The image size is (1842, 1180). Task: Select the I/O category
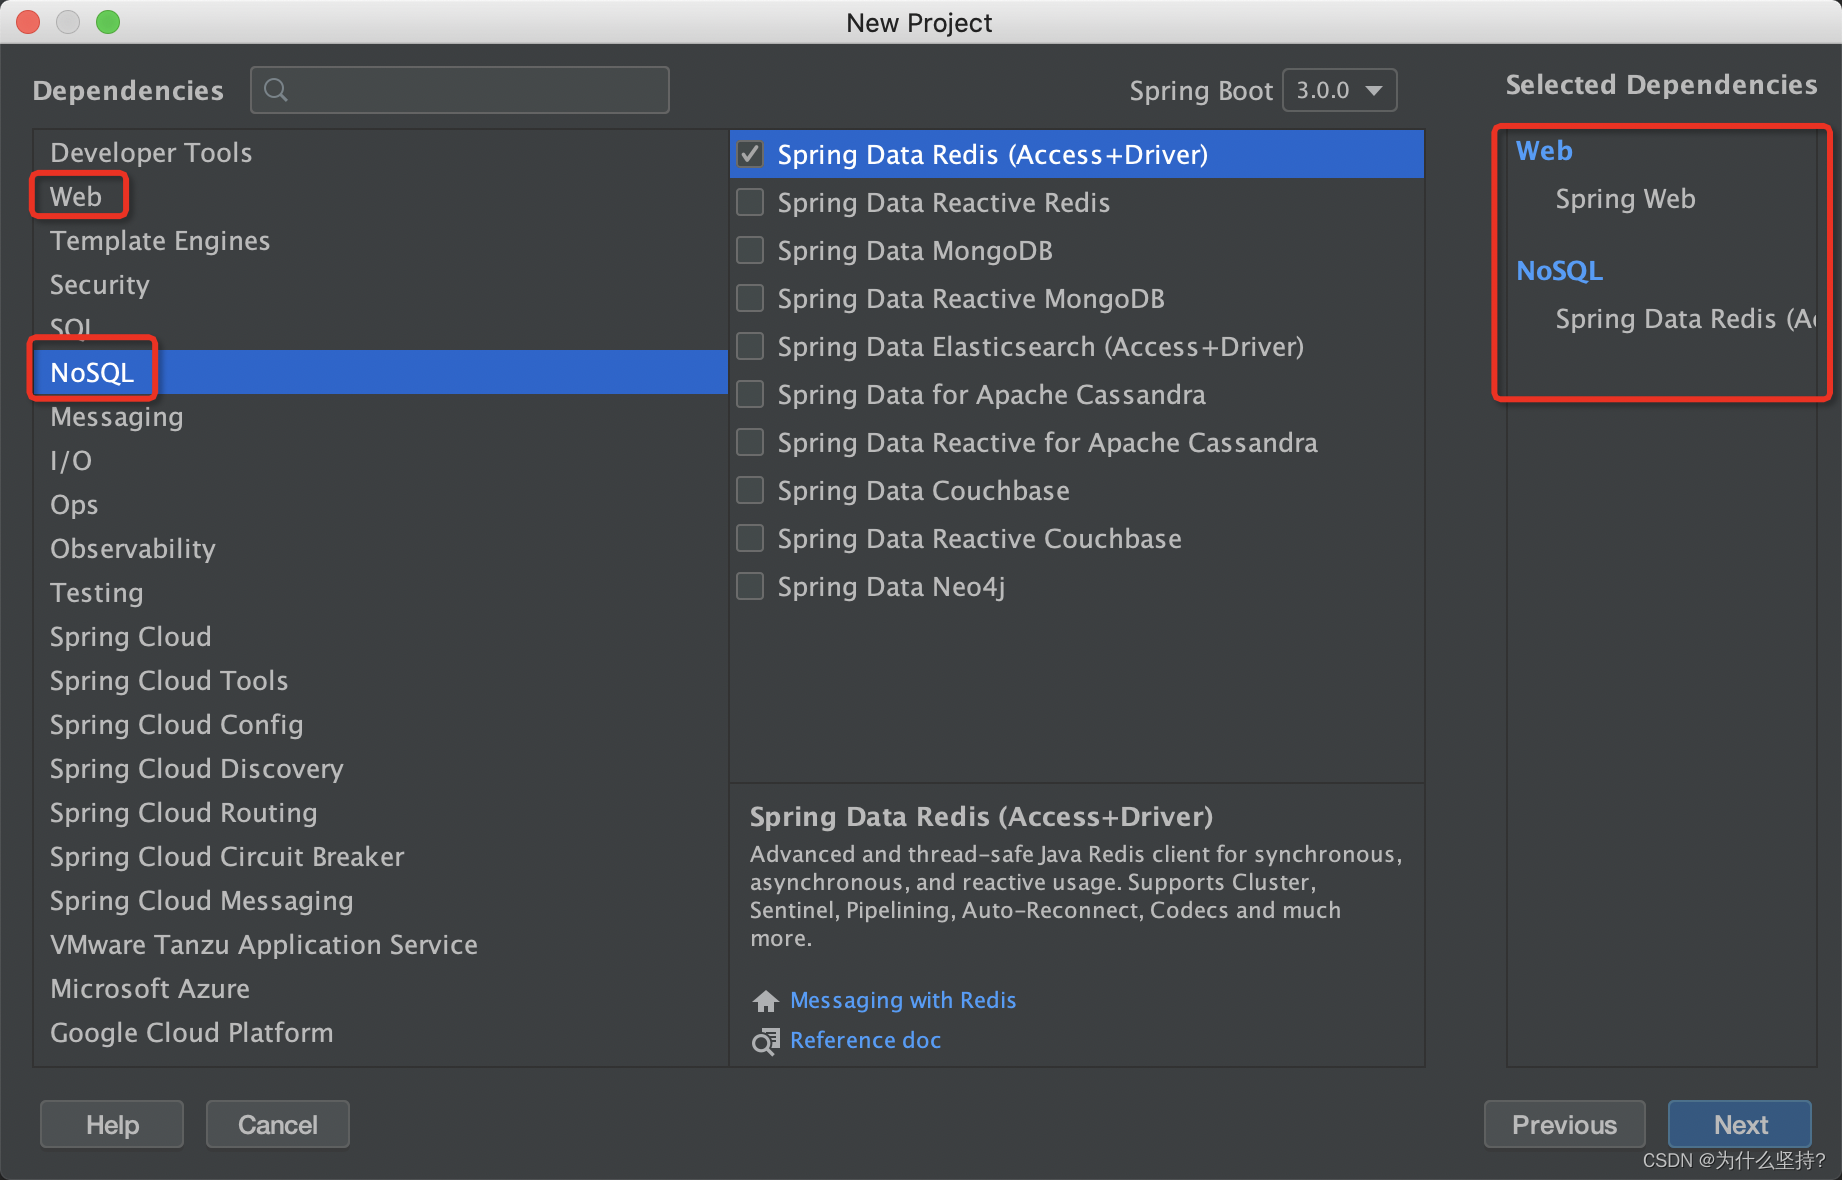tap(380, 461)
